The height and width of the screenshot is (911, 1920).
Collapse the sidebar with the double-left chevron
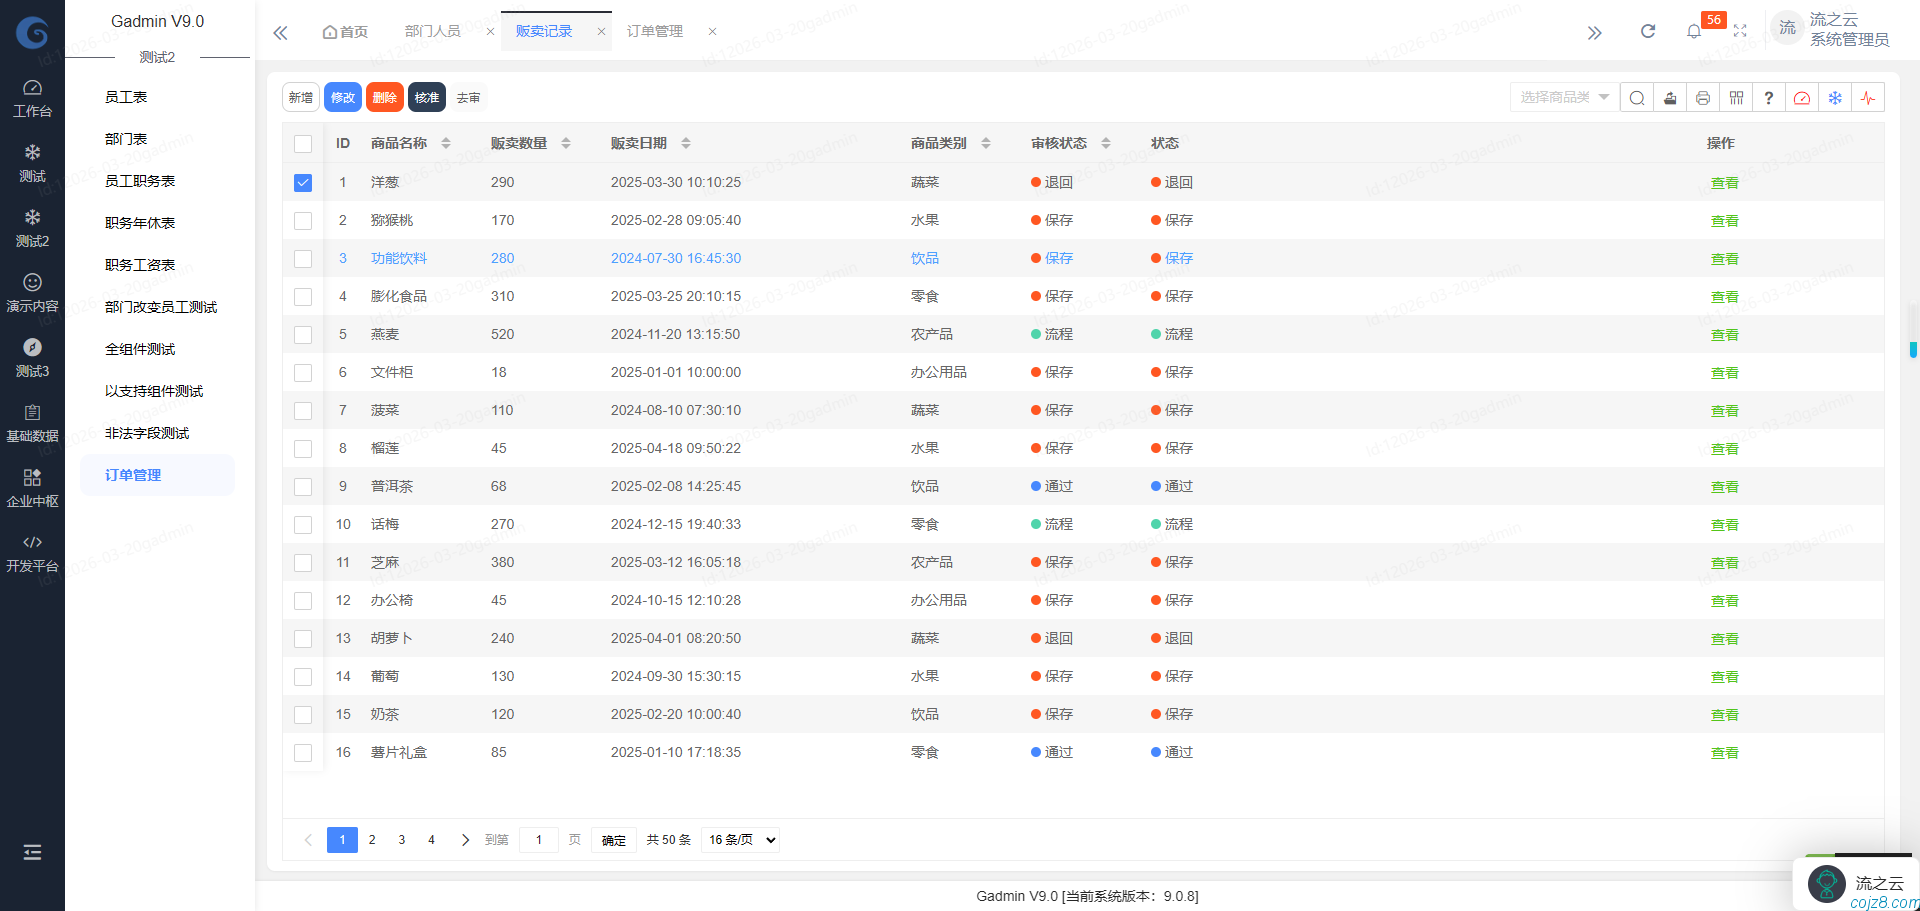coord(280,31)
